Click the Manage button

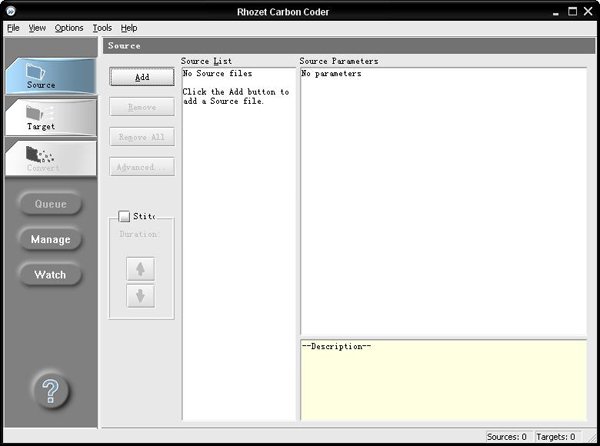click(x=51, y=239)
